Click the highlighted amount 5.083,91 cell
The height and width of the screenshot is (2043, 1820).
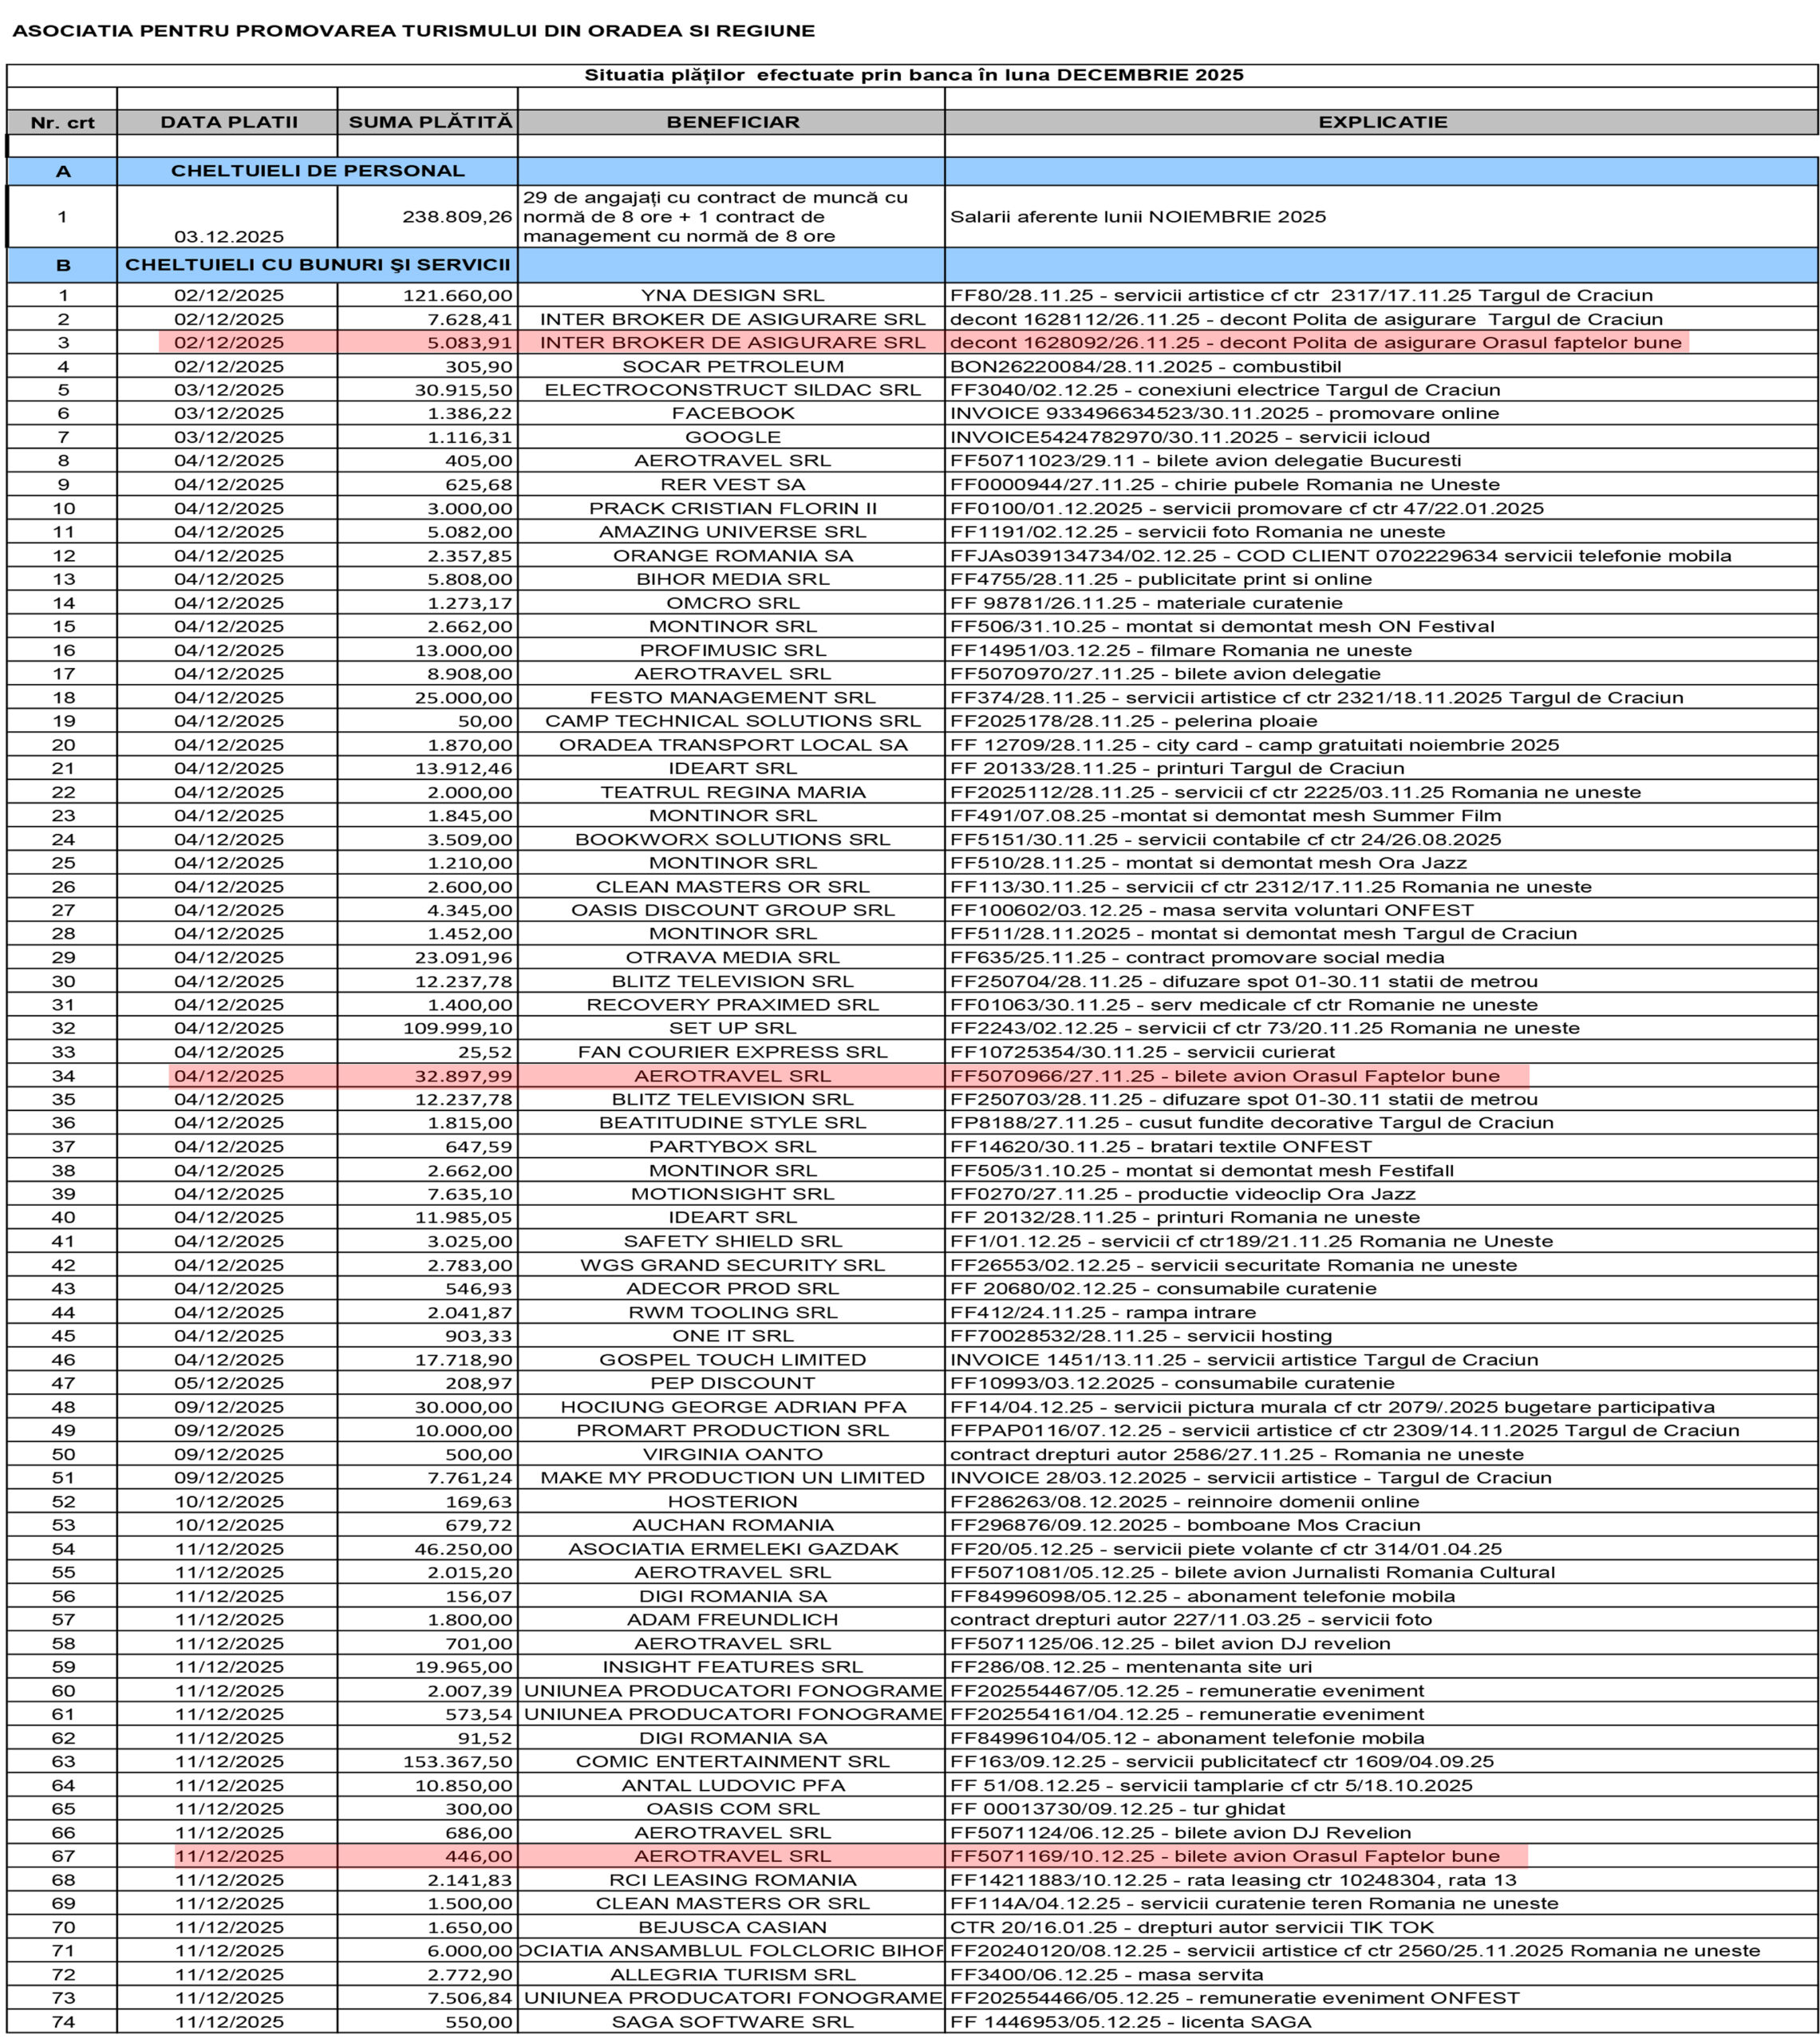(x=470, y=342)
